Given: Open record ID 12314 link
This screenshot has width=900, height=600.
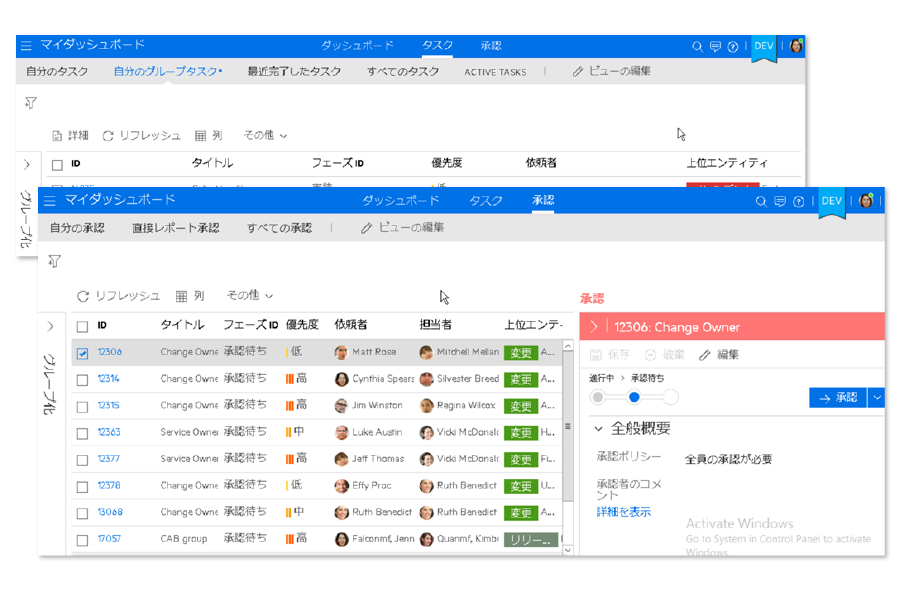Looking at the screenshot, I should click(x=108, y=378).
